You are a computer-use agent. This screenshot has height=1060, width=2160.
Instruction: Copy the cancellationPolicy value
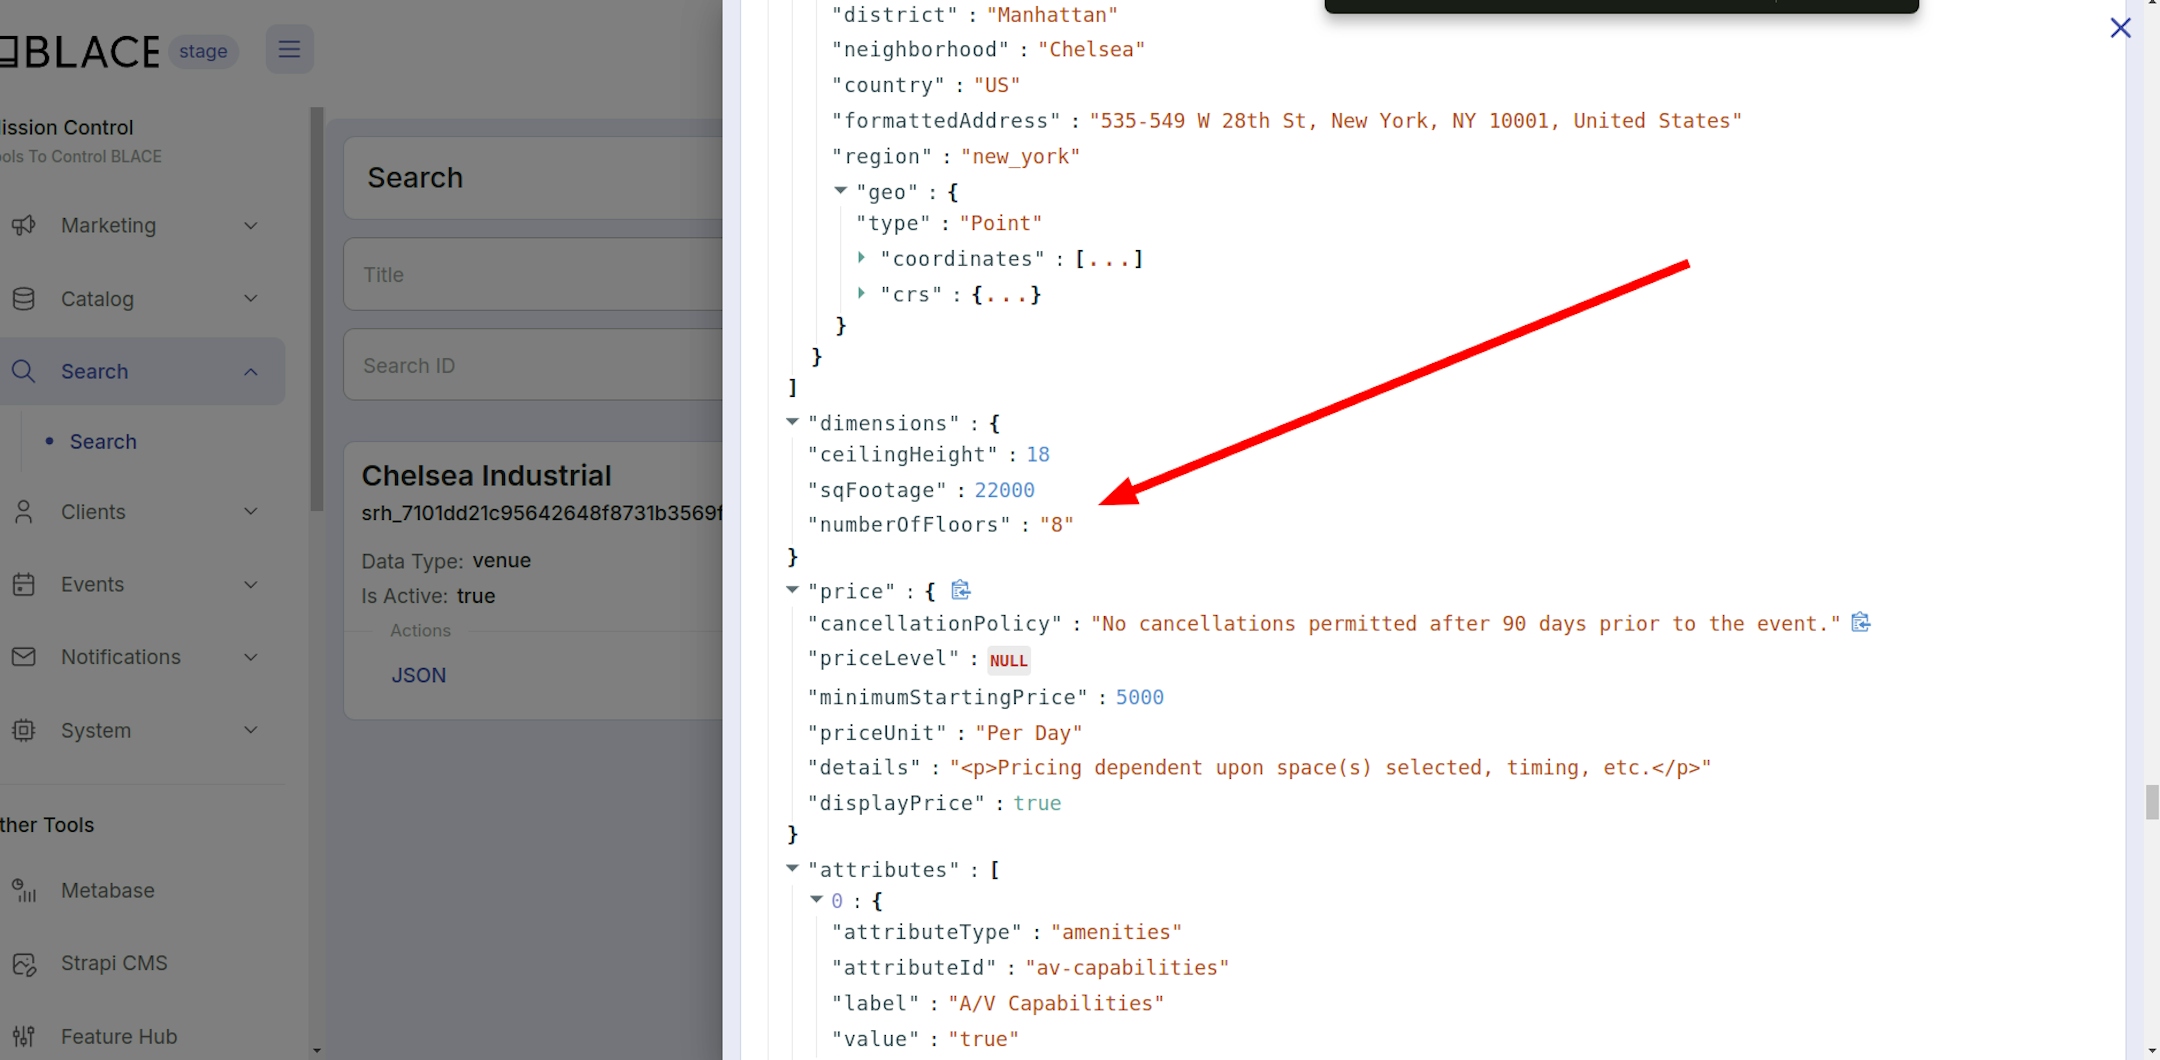tap(1860, 622)
